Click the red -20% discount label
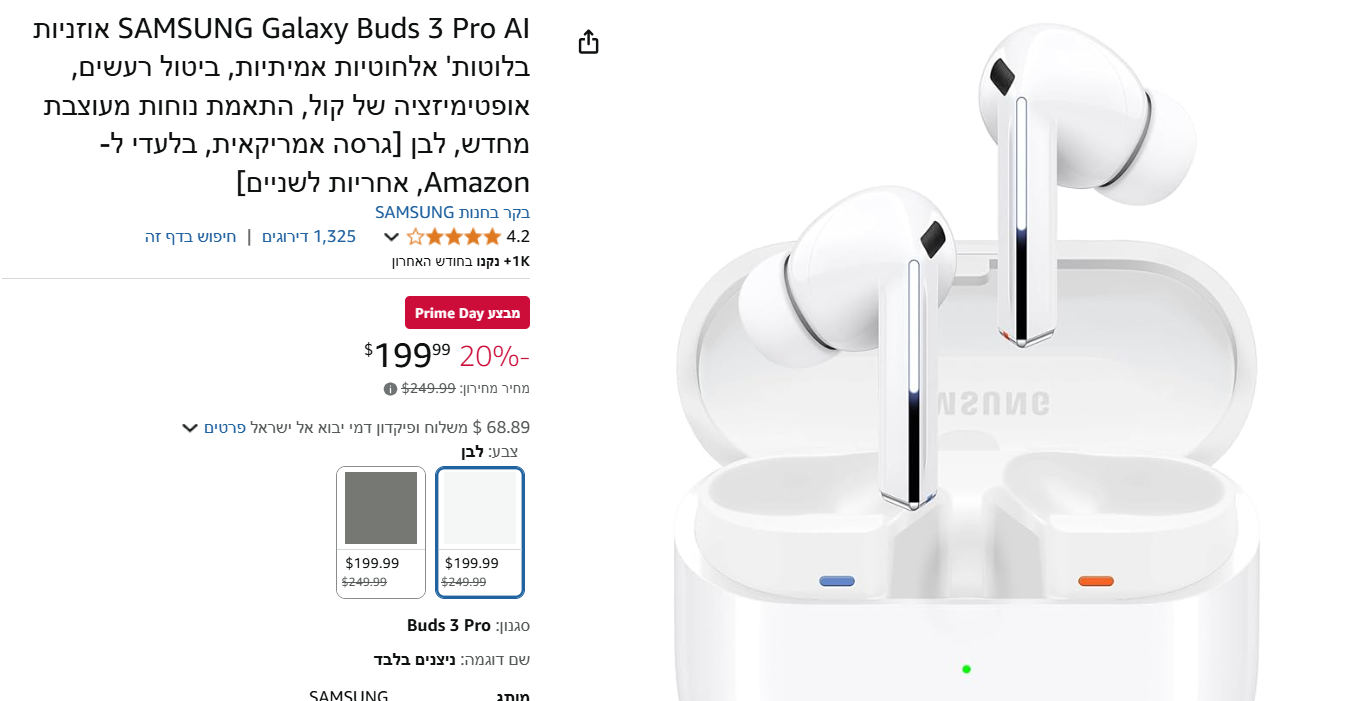 click(x=494, y=355)
